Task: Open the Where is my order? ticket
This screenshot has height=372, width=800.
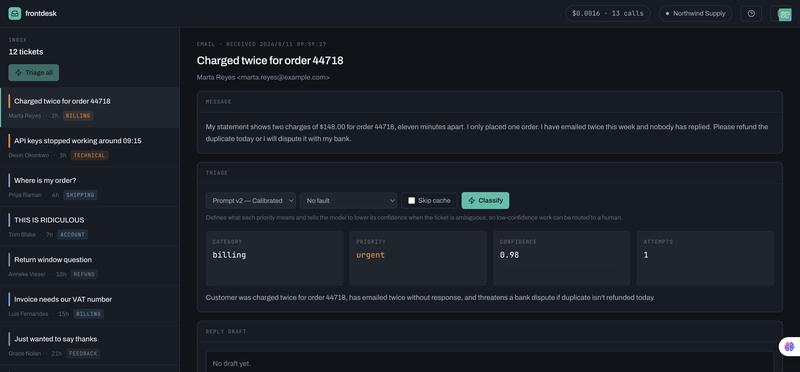Action: [x=90, y=187]
